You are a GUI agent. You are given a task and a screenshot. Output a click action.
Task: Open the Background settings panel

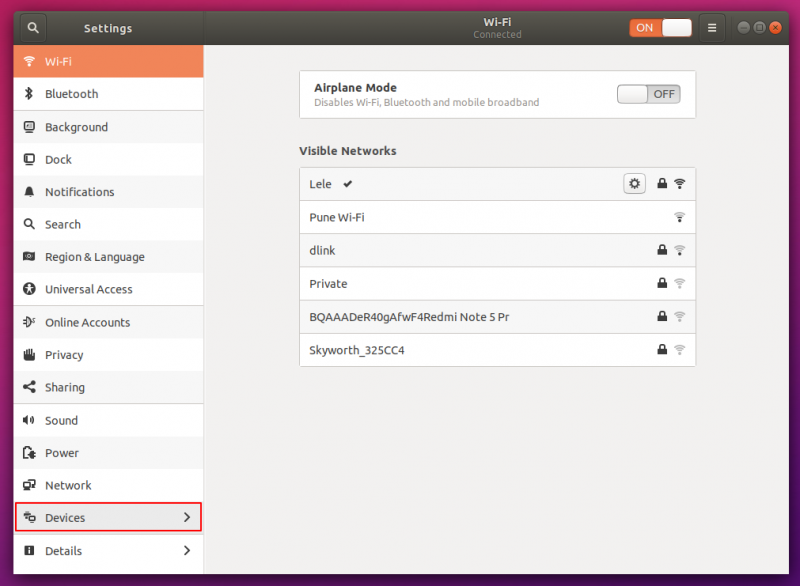76,127
